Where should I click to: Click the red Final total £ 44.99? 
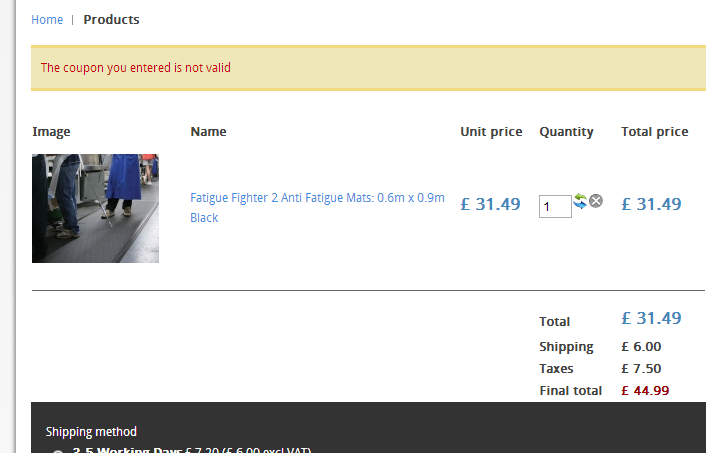pyautogui.click(x=645, y=391)
